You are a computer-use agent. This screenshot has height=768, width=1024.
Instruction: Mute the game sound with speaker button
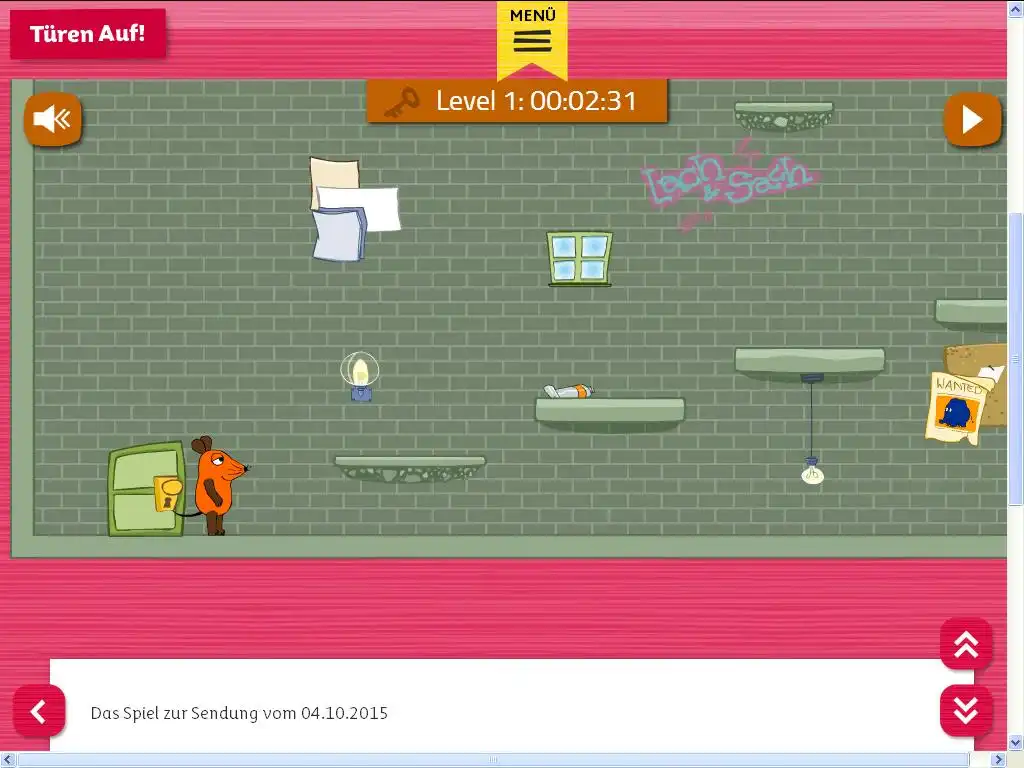click(x=53, y=120)
